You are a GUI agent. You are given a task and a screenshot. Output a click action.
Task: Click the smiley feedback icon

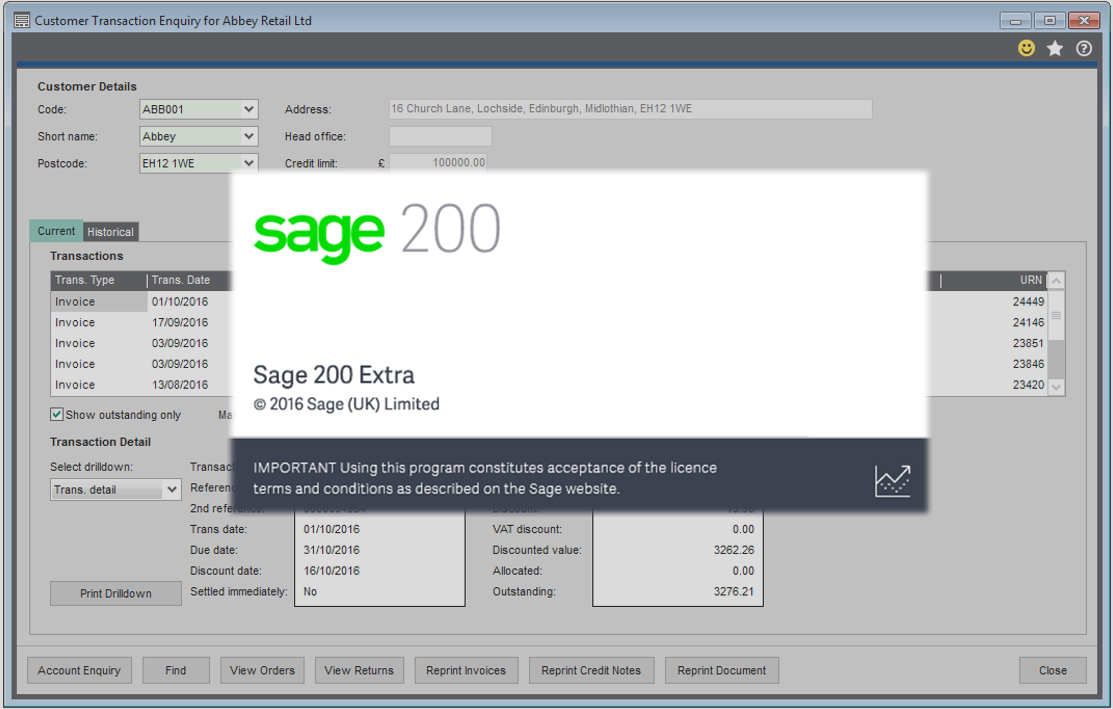pos(1026,48)
